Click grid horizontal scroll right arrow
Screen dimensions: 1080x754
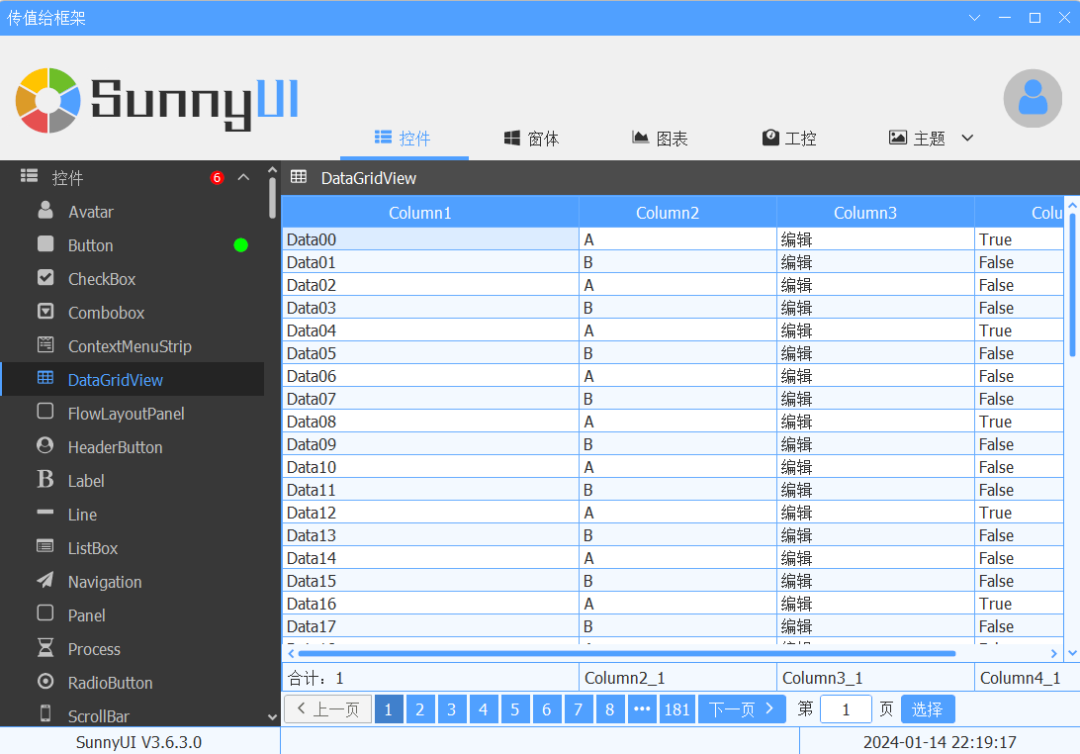[1054, 653]
